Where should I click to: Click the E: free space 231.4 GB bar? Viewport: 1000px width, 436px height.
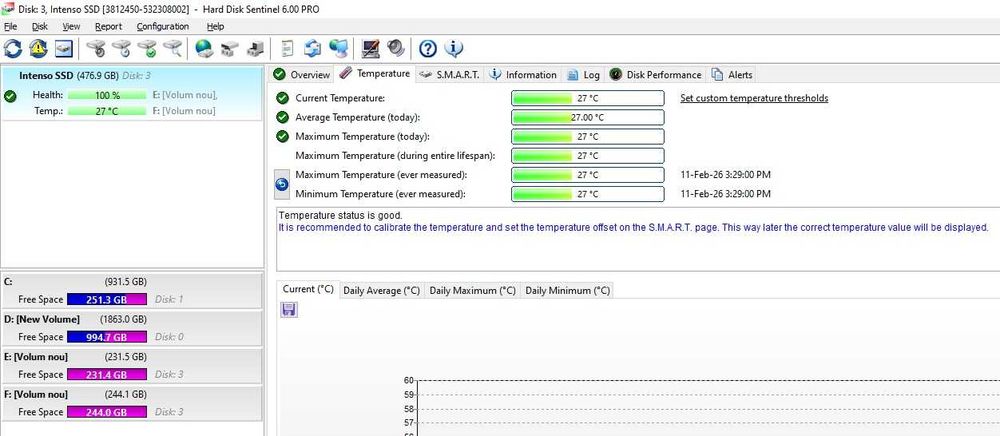[107, 375]
